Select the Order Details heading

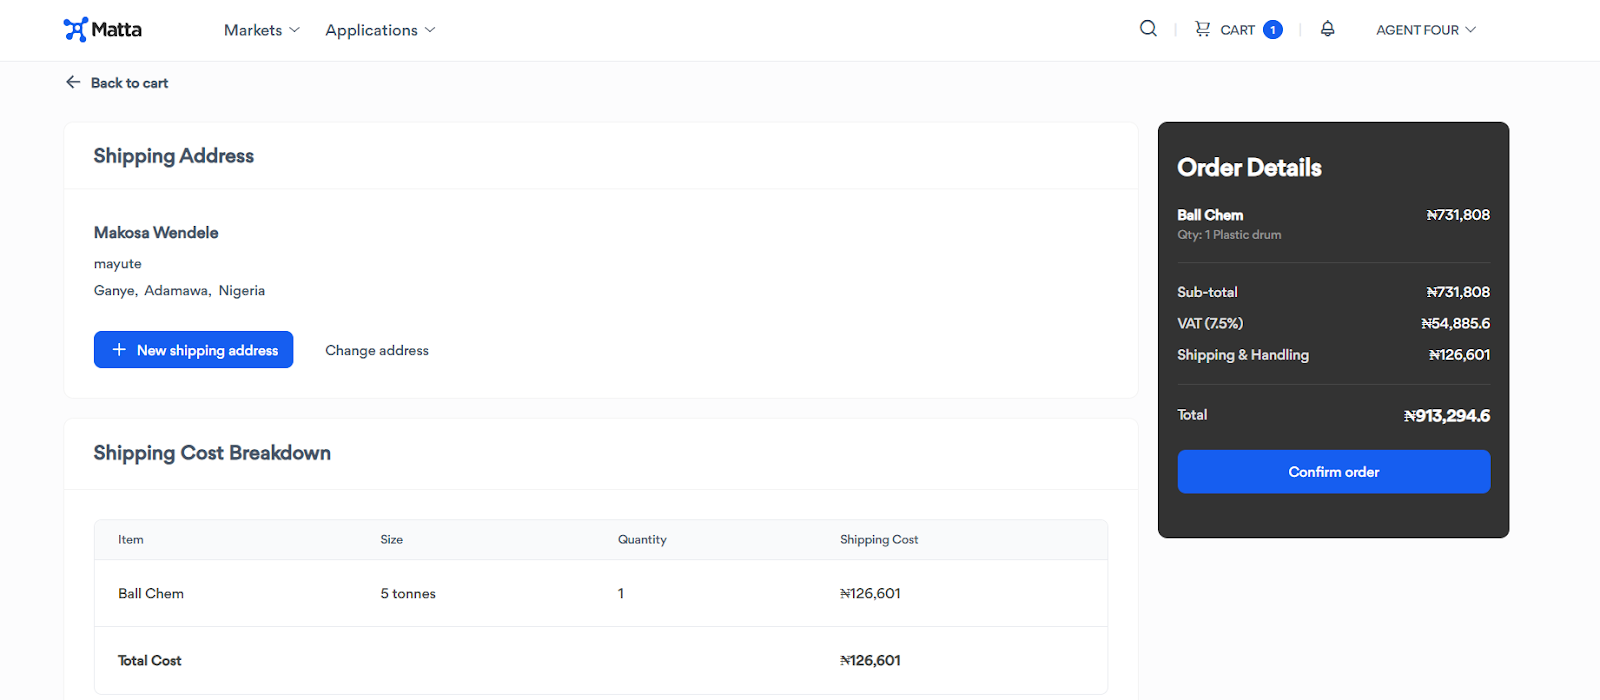pyautogui.click(x=1249, y=168)
